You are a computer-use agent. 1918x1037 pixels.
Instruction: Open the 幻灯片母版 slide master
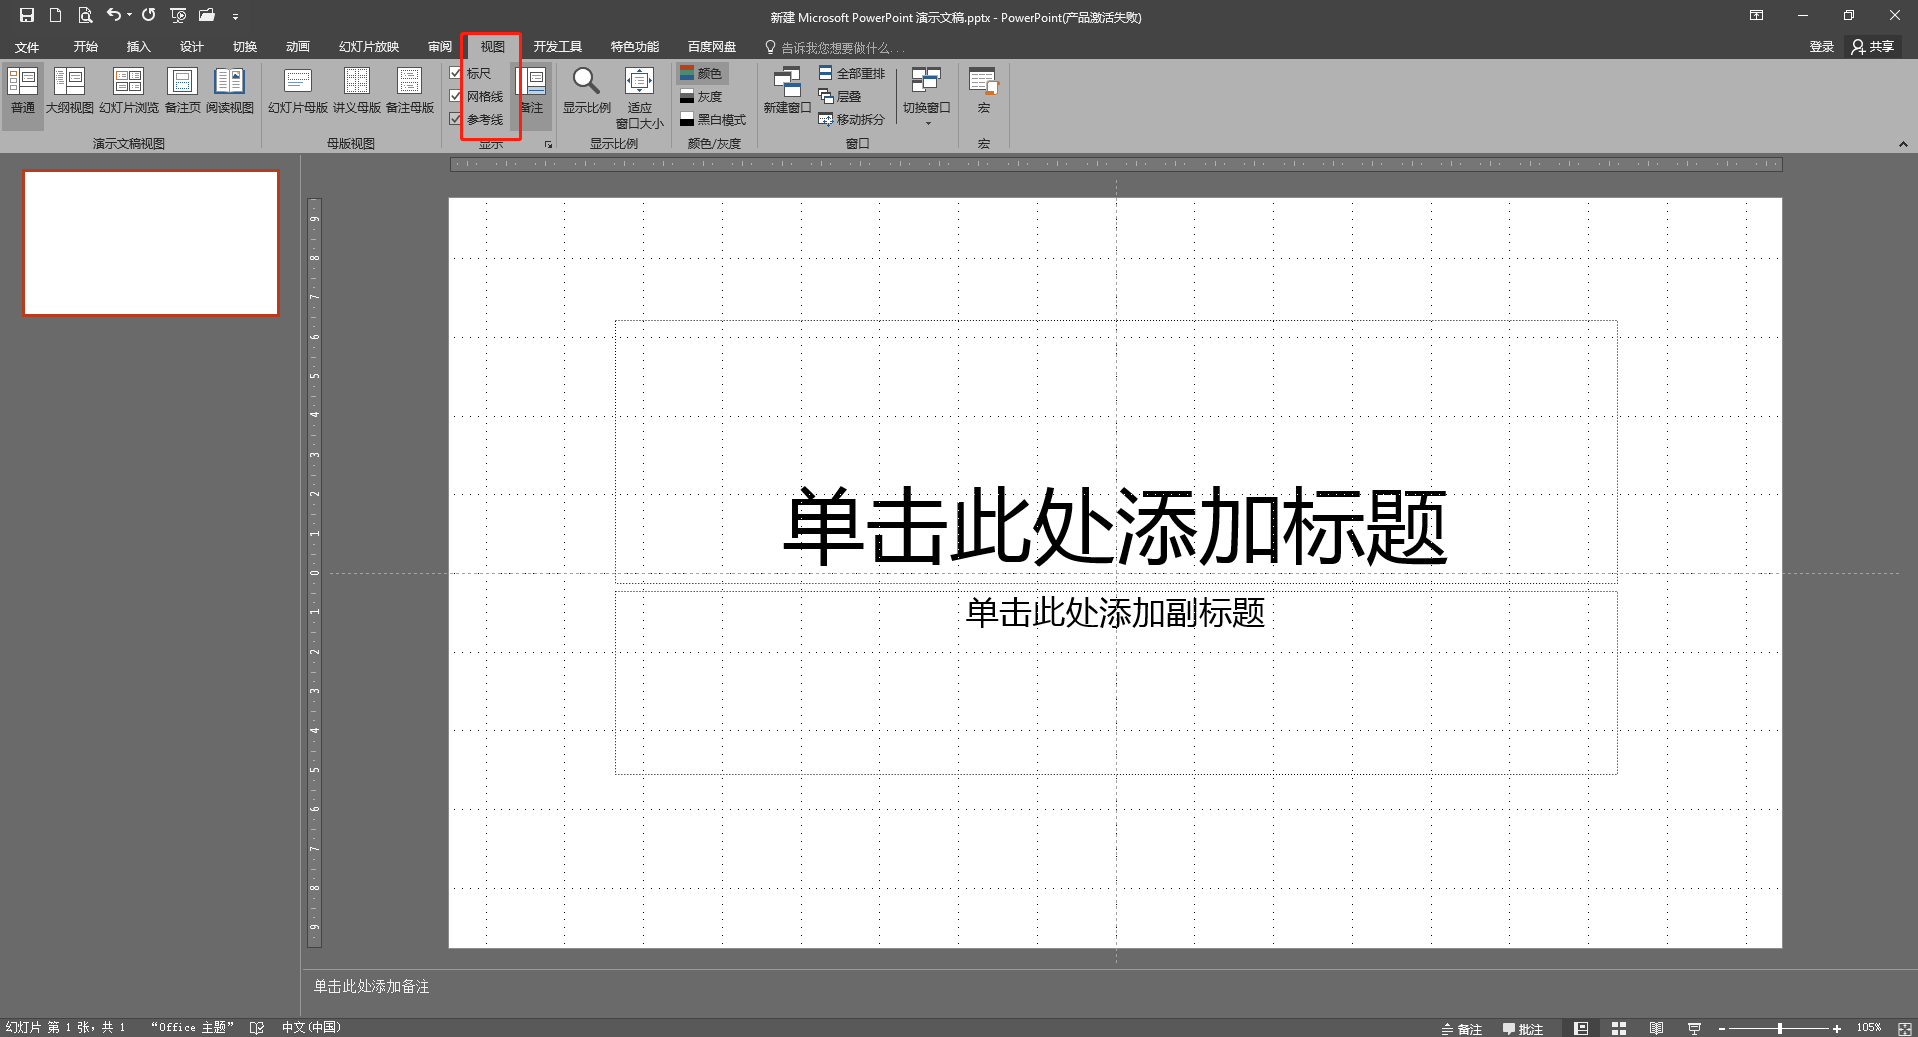[298, 90]
